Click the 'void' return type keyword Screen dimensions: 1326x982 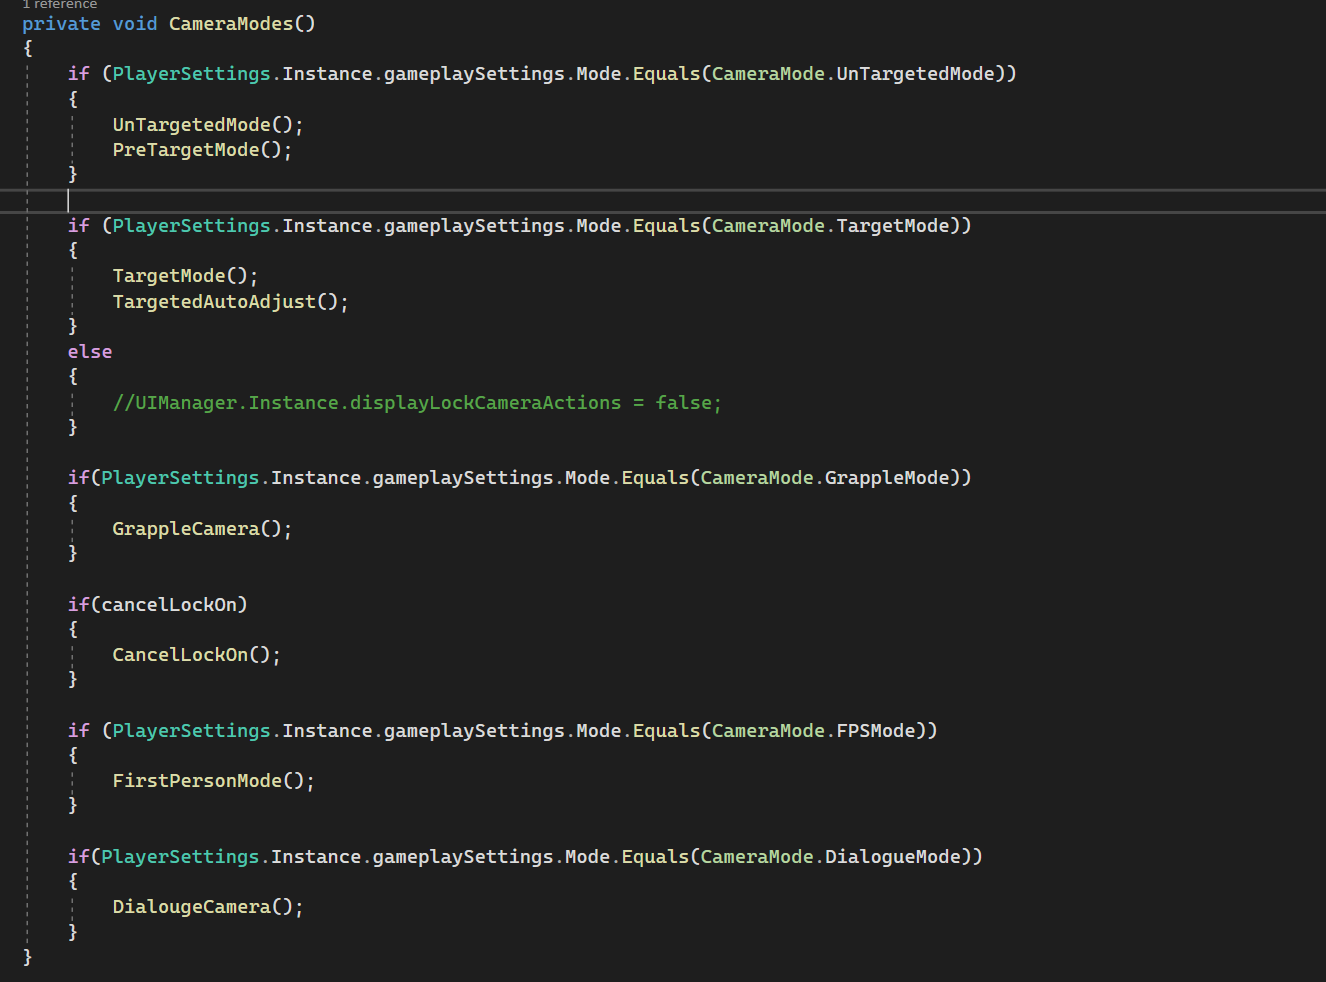(135, 23)
